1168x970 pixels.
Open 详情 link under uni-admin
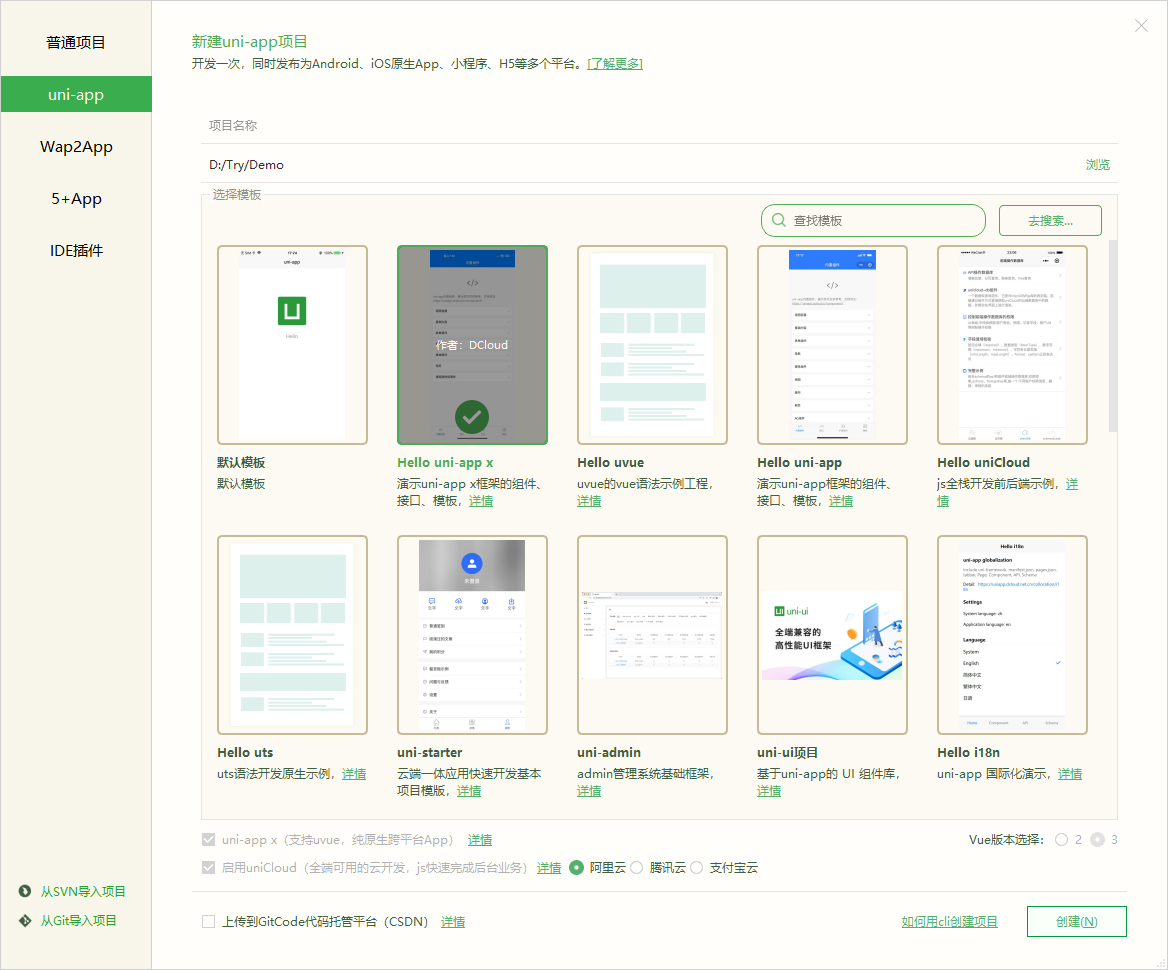(x=589, y=790)
